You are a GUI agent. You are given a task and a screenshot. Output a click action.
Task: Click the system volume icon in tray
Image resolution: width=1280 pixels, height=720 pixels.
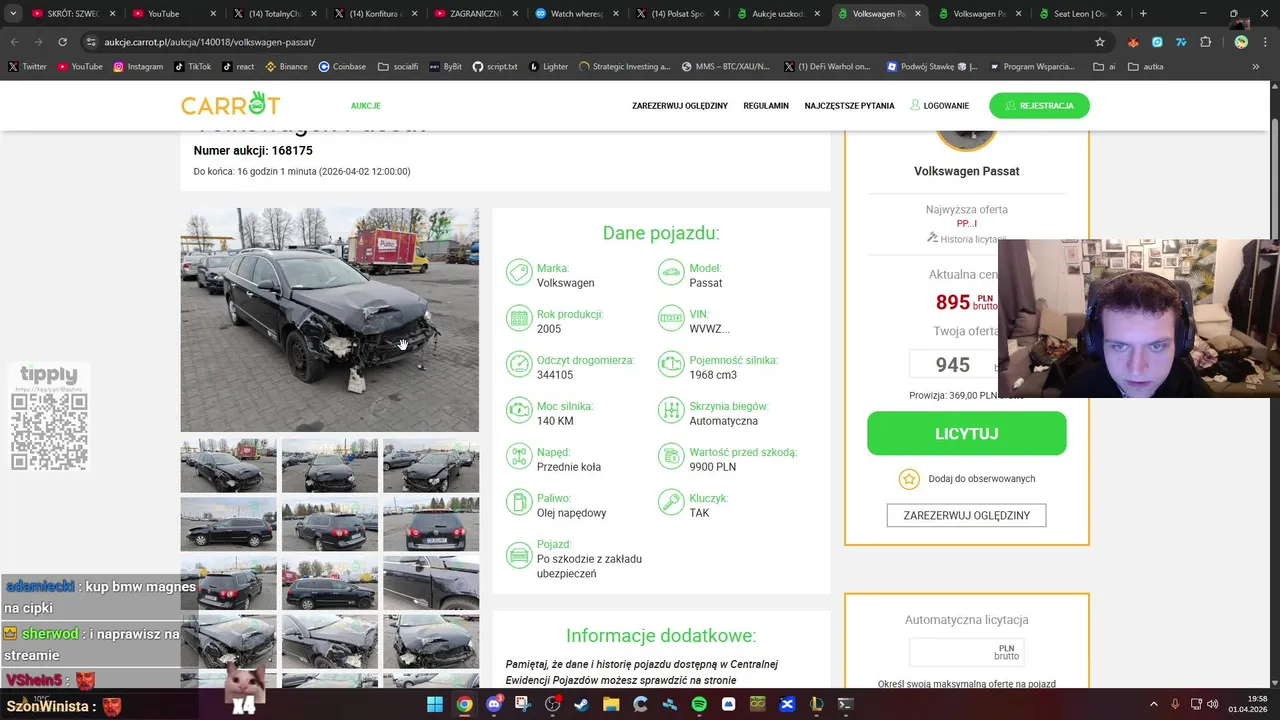click(x=1212, y=704)
